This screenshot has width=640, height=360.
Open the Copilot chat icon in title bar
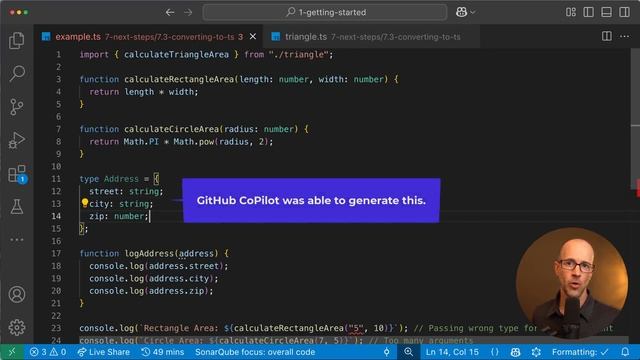click(x=461, y=12)
